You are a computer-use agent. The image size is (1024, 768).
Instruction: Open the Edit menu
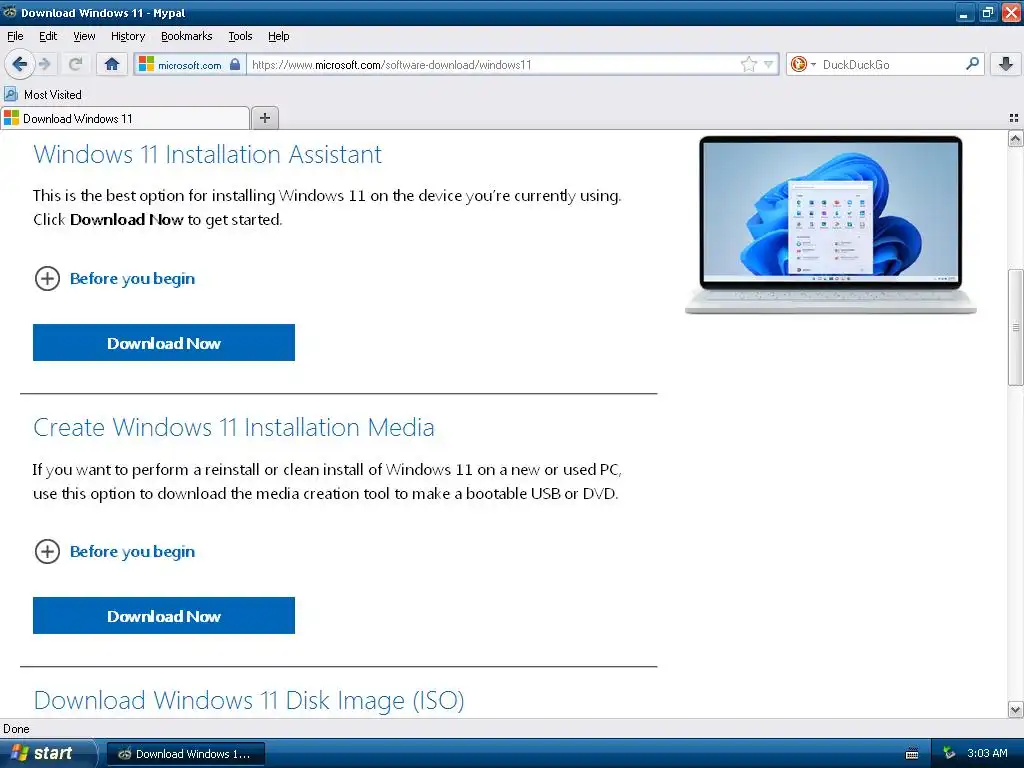coord(48,36)
